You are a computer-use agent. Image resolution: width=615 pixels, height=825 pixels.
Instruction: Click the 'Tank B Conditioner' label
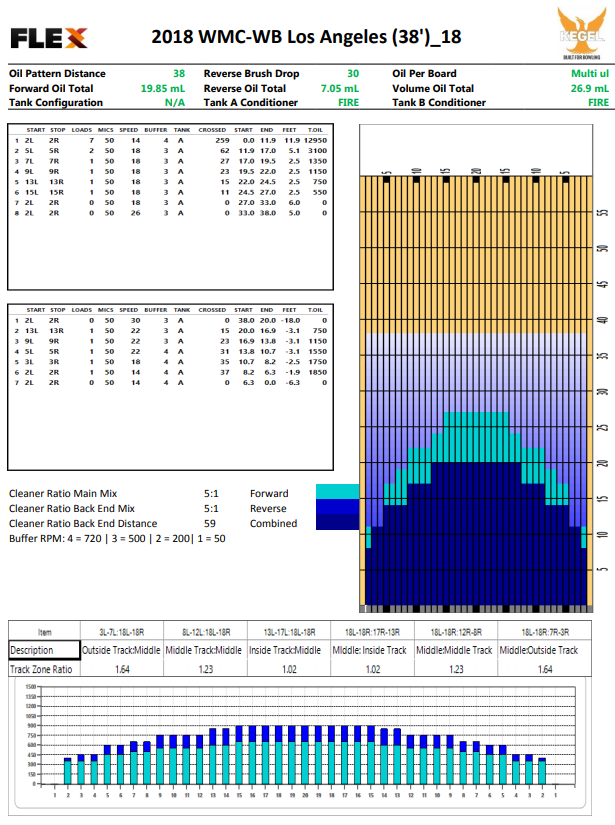coord(439,103)
